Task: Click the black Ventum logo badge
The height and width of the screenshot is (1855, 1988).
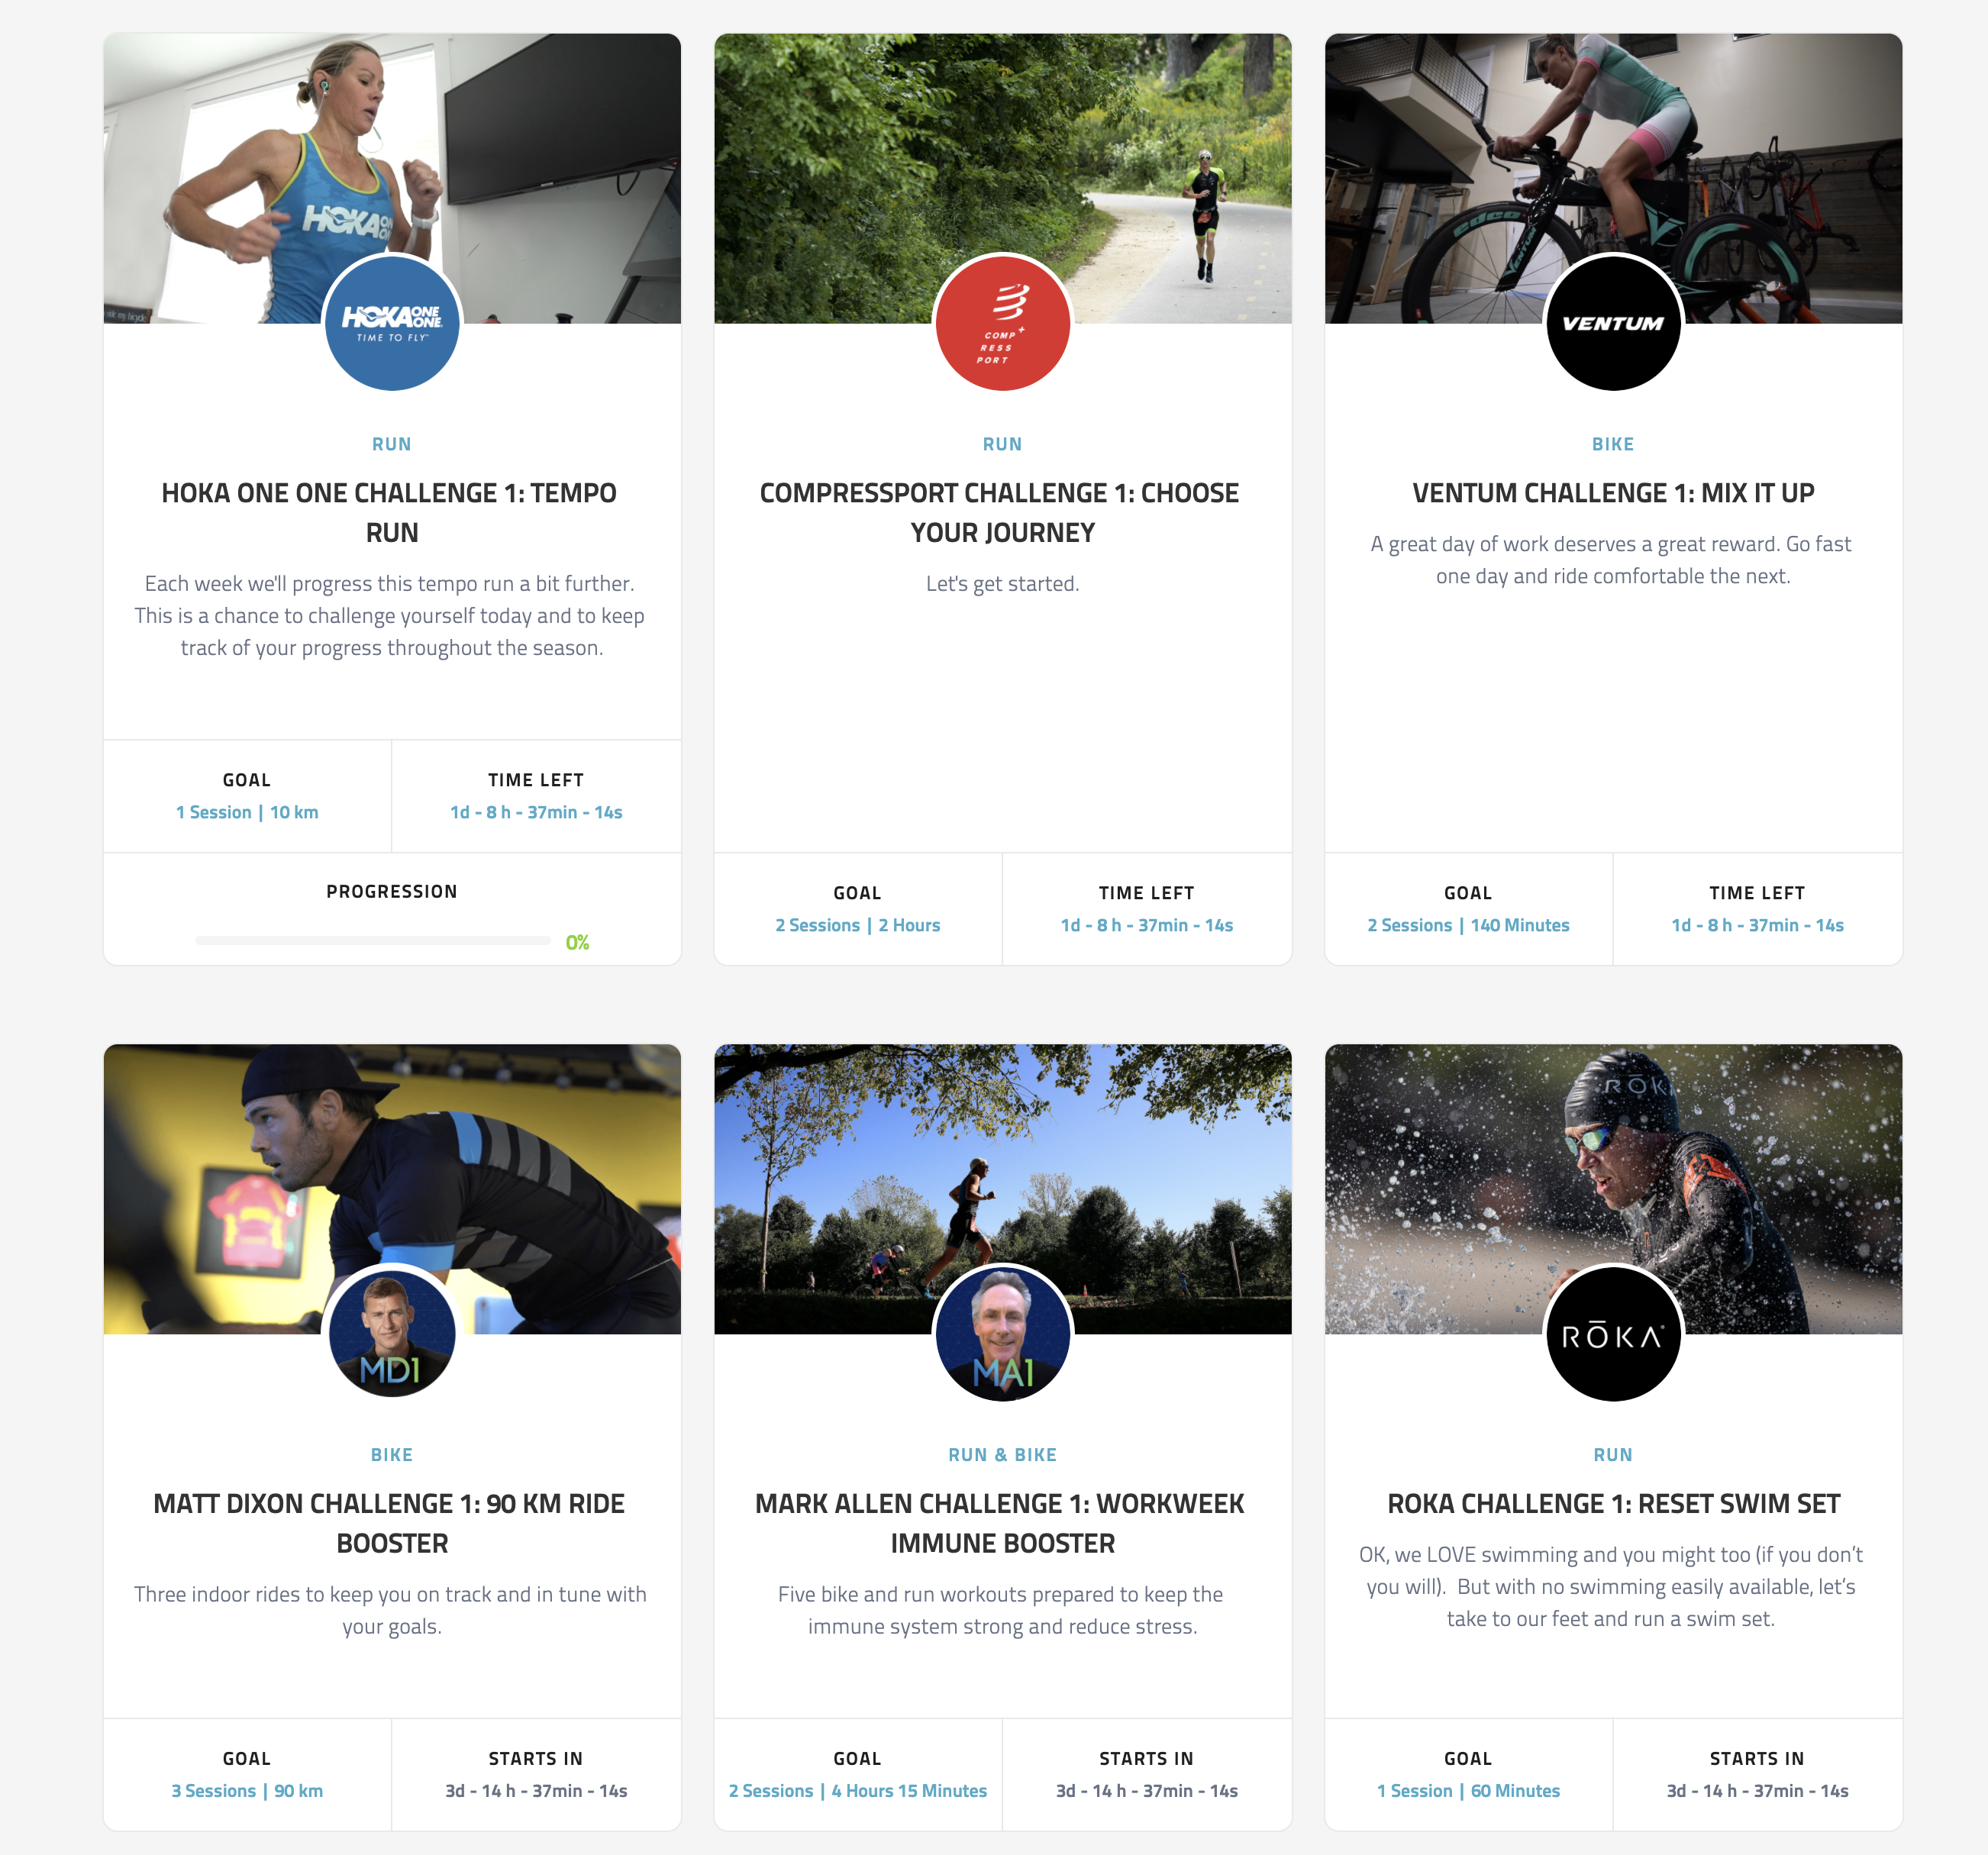Action: click(1613, 323)
